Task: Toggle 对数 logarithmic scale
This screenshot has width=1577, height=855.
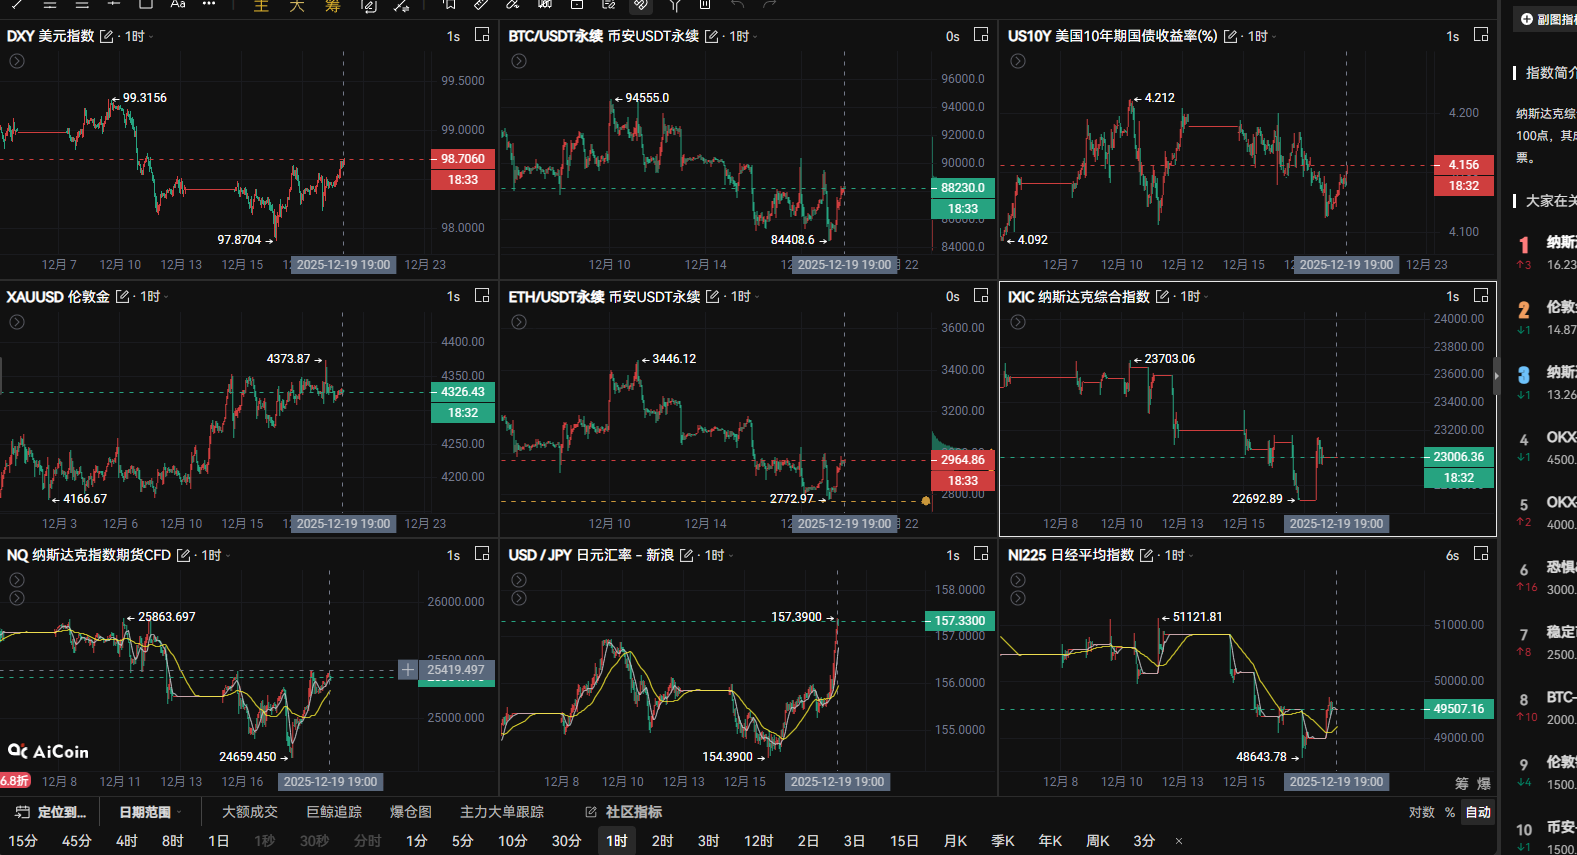Action: click(x=1421, y=812)
